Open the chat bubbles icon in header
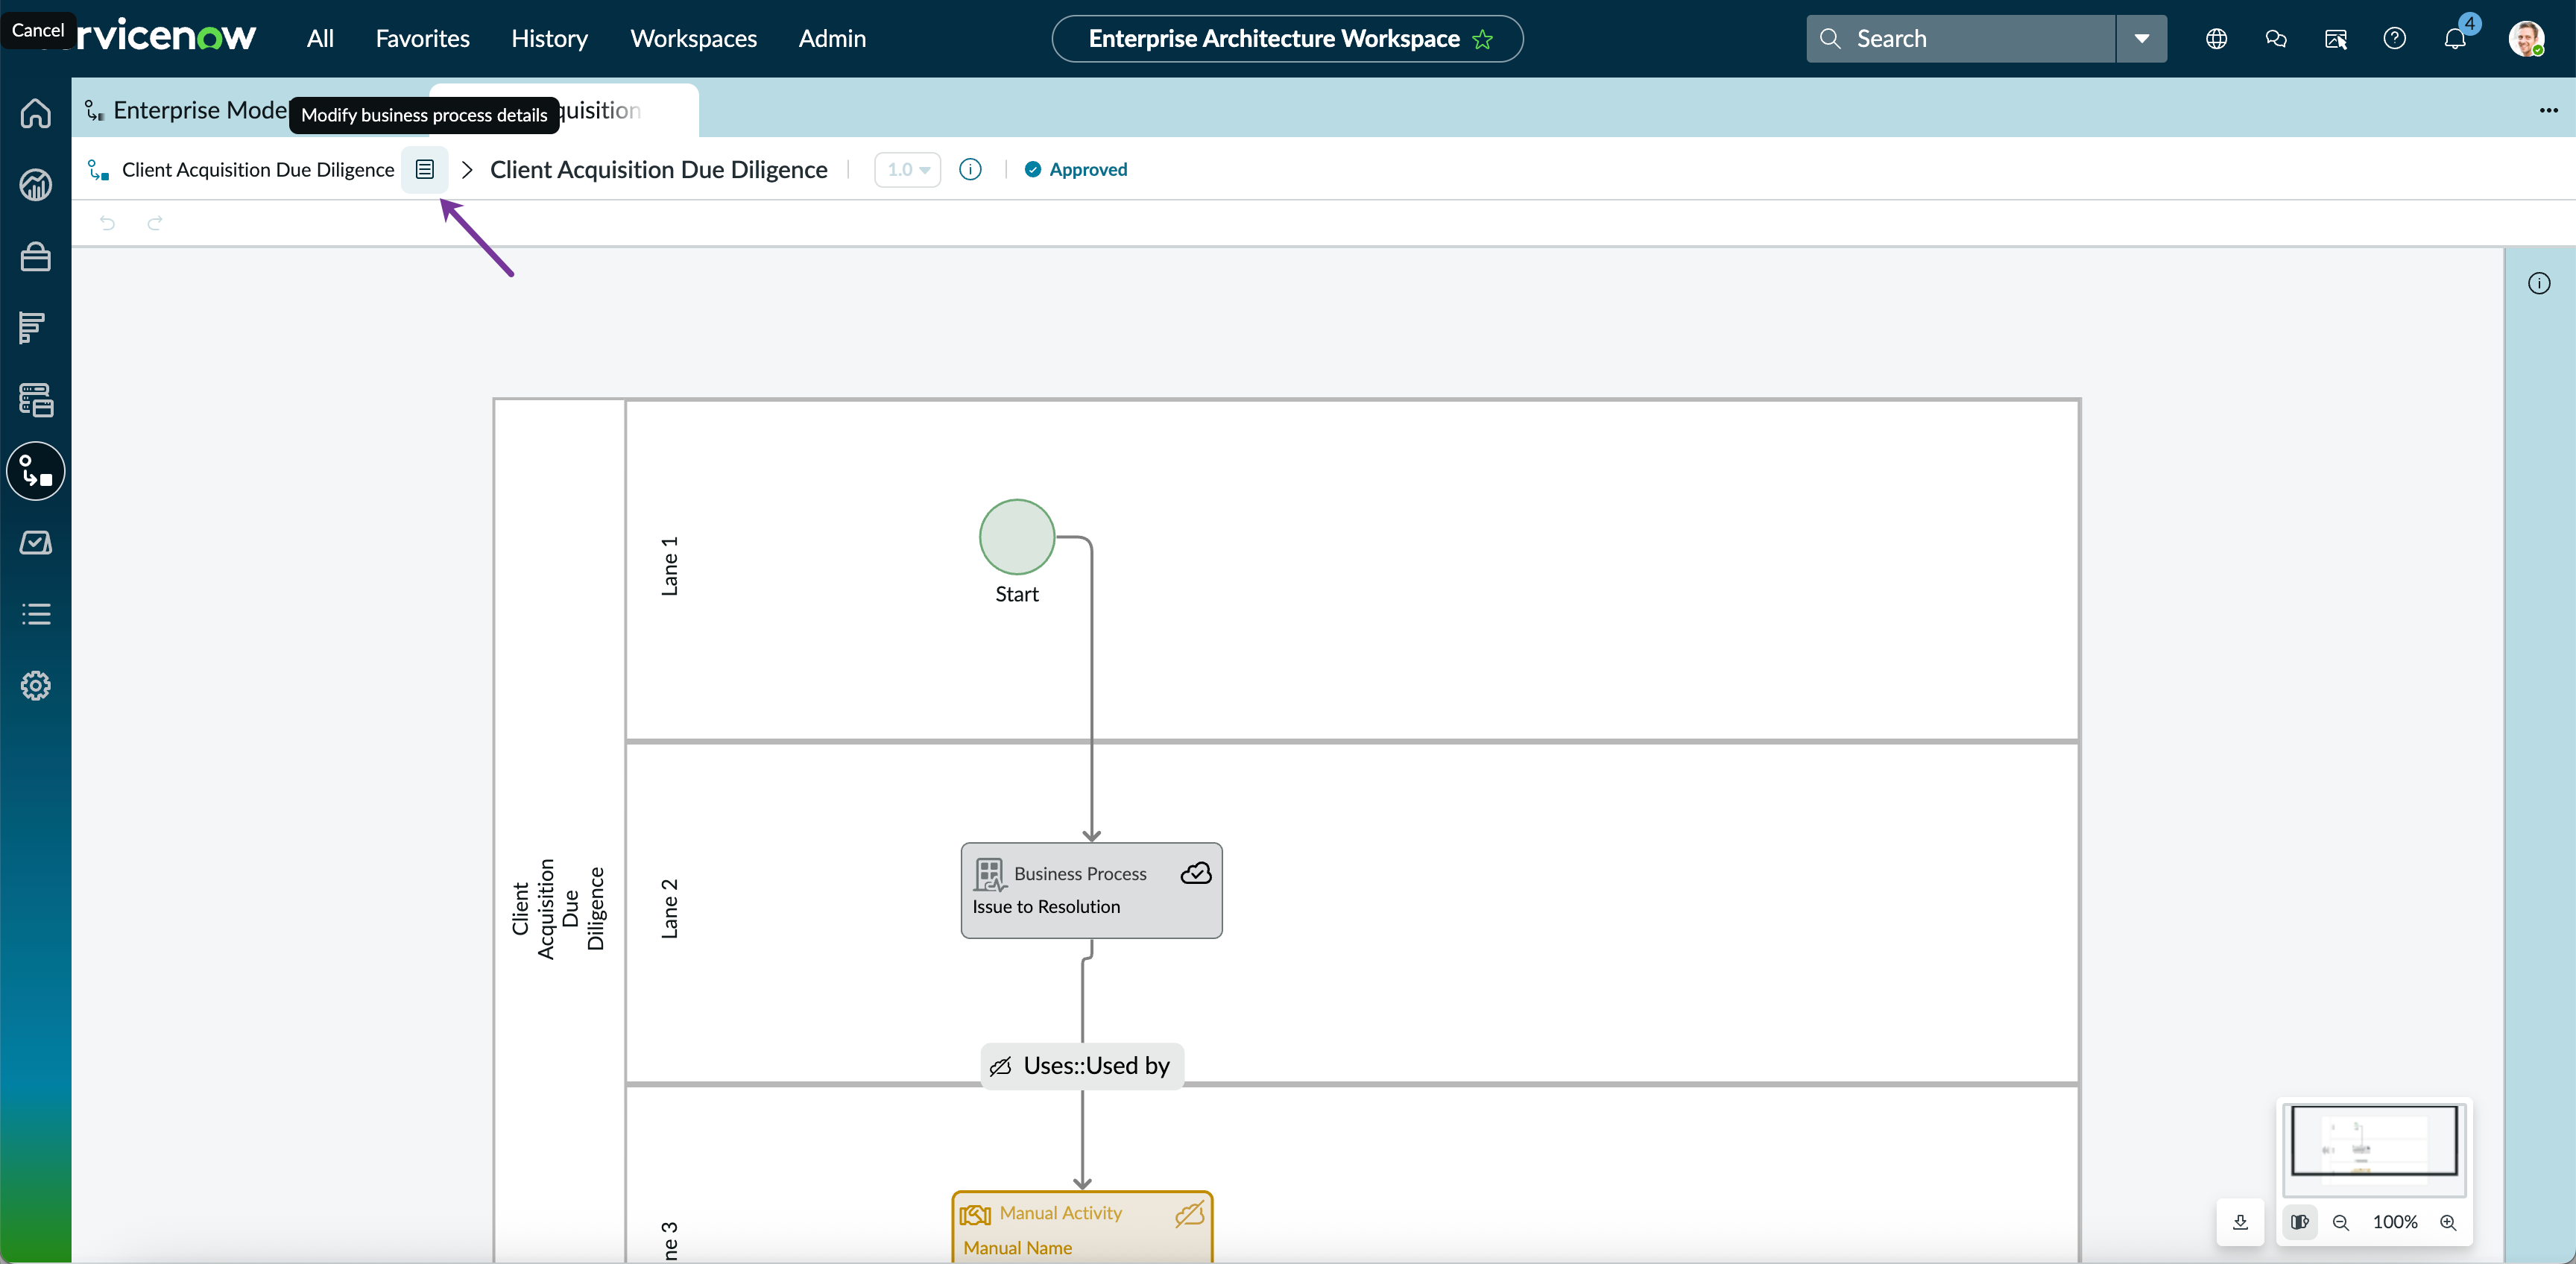Screen dimensions: 2576x1264 pos(2276,39)
